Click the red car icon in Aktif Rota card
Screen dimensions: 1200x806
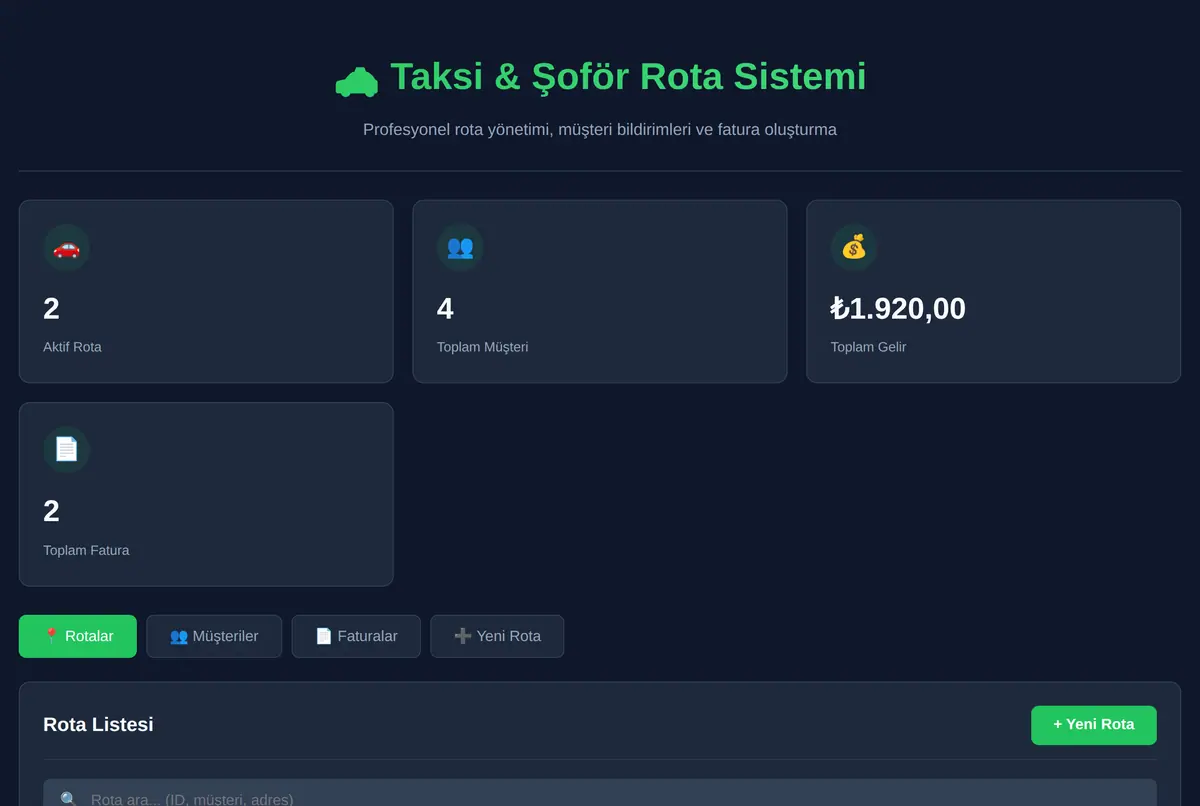pyautogui.click(x=67, y=247)
